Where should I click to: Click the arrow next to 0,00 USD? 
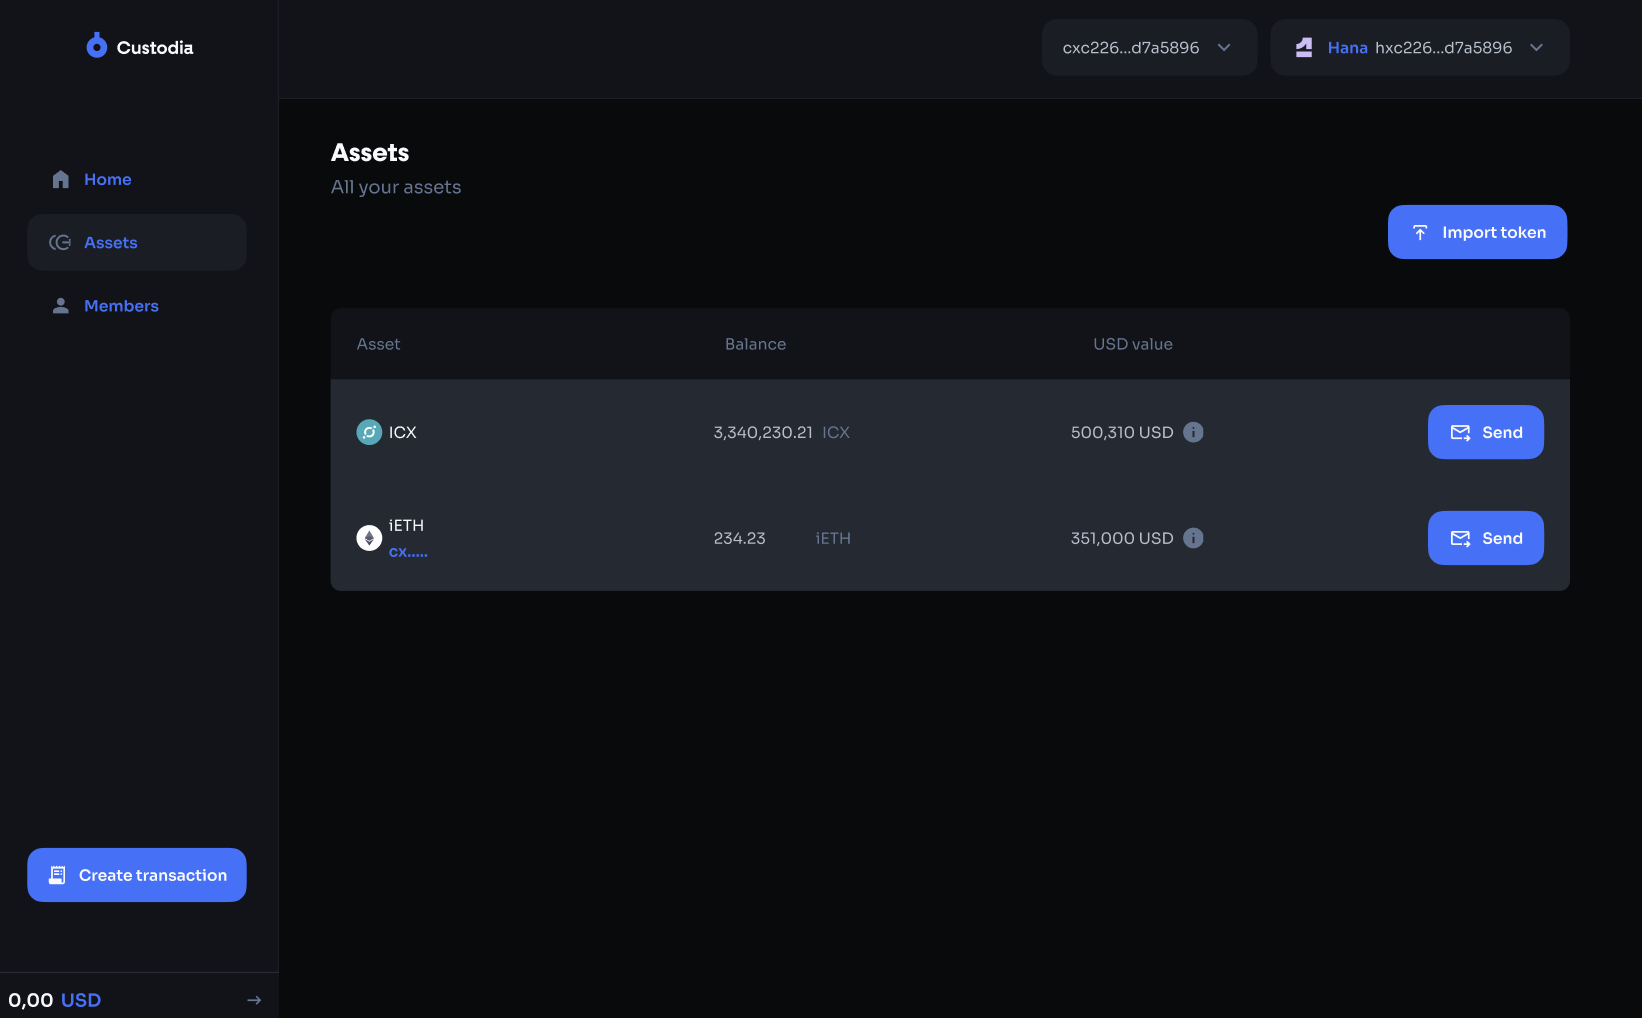[254, 1000]
